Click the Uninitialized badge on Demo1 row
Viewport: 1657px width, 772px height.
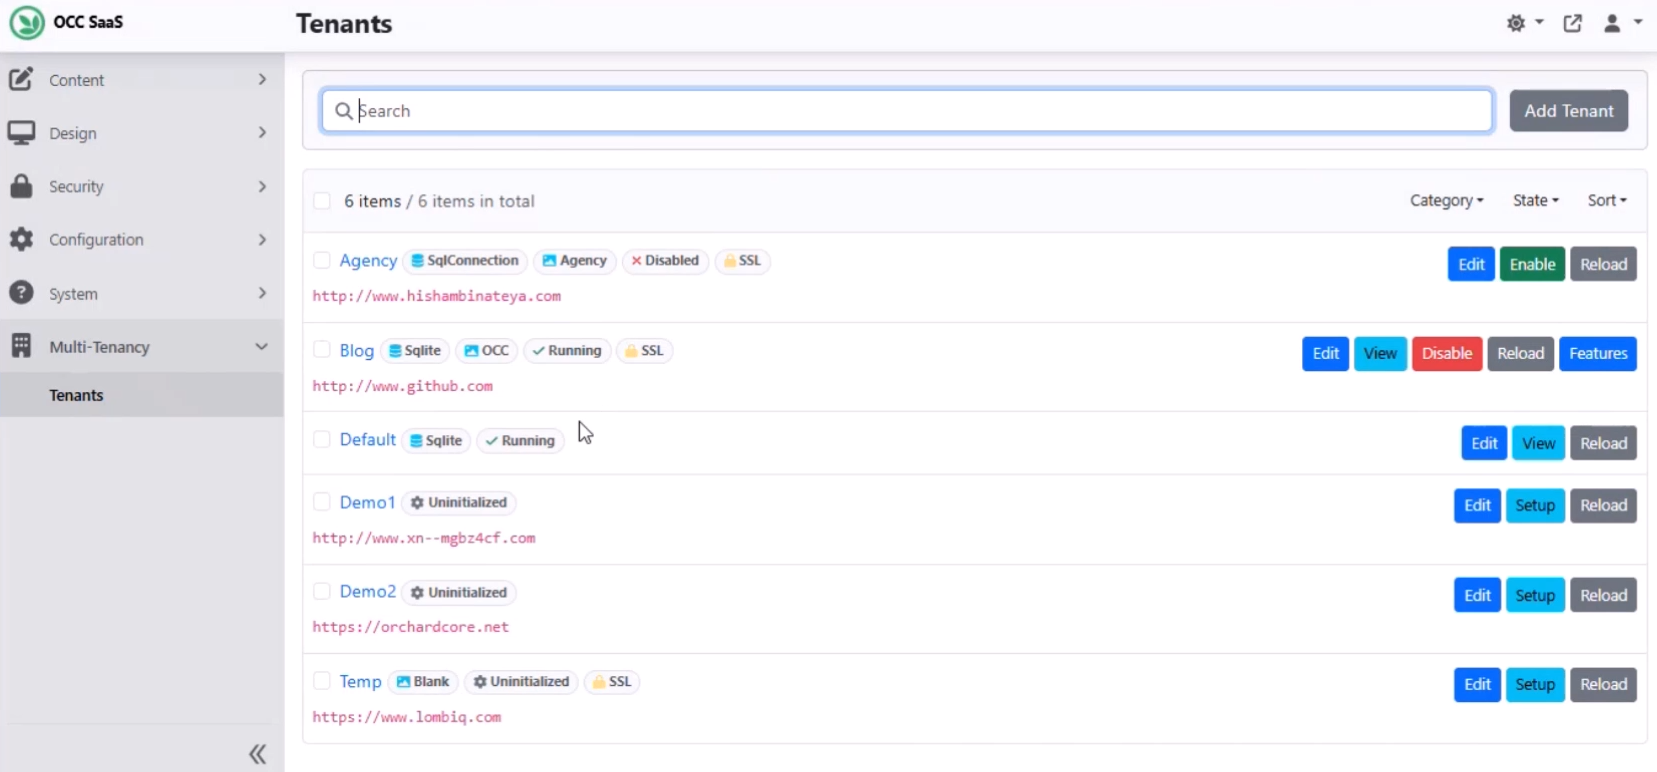(x=459, y=503)
